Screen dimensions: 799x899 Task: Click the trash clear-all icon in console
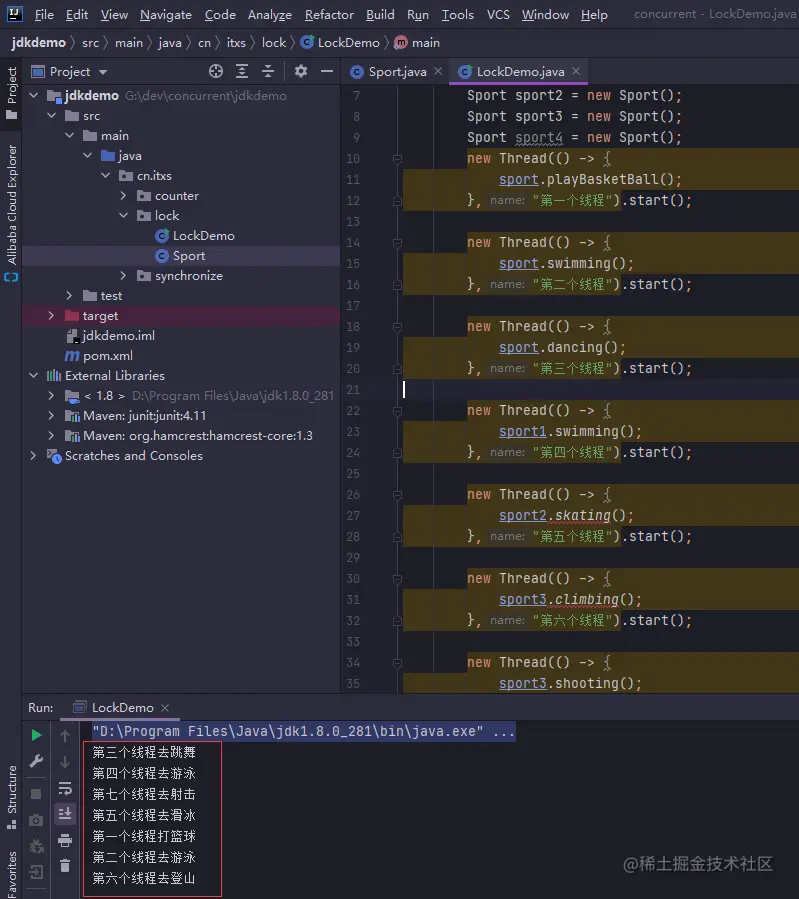tap(65, 866)
